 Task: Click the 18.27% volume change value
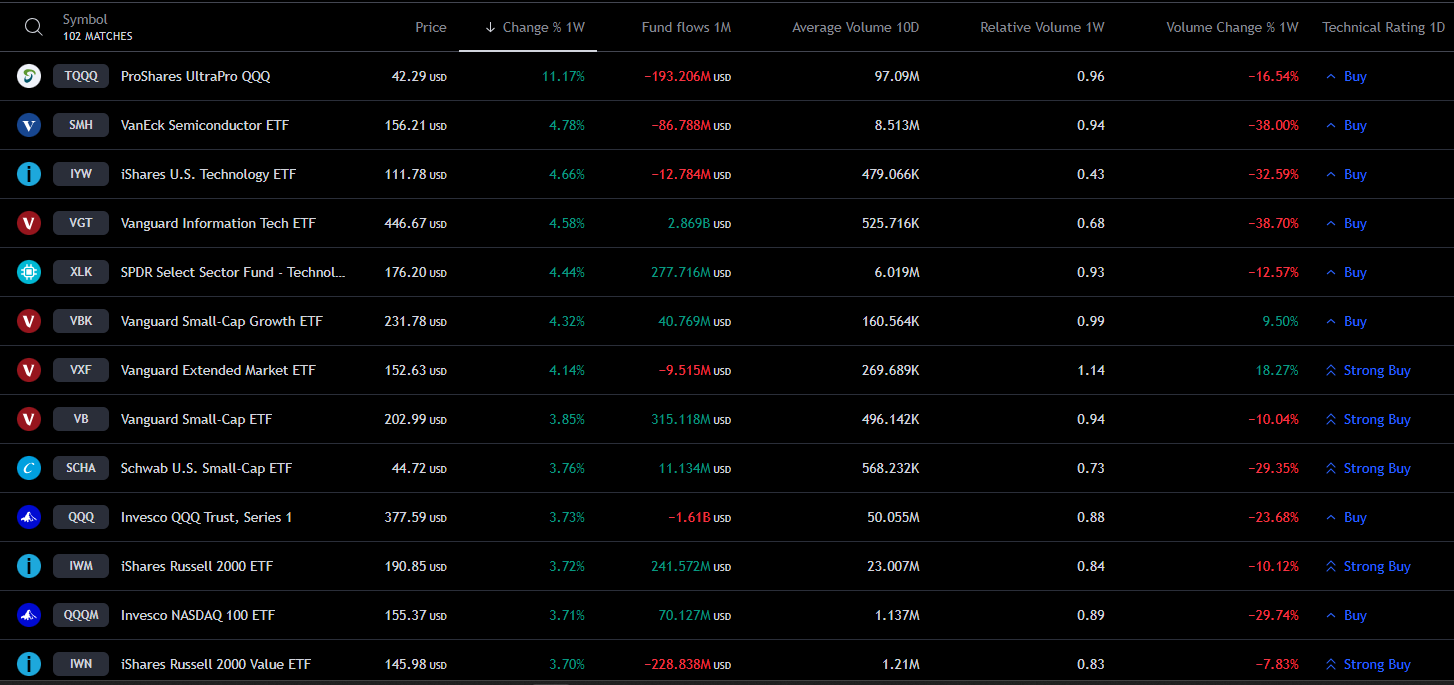[x=1277, y=370]
